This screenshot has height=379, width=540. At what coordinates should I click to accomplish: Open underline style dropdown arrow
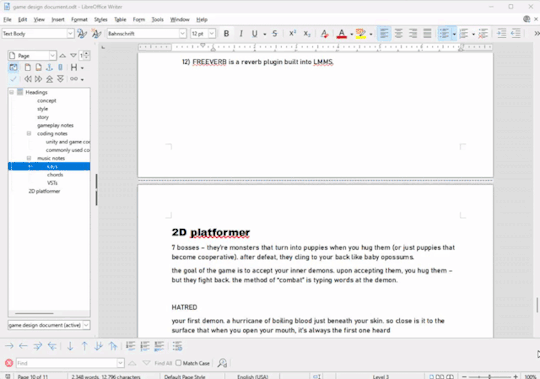coord(264,34)
